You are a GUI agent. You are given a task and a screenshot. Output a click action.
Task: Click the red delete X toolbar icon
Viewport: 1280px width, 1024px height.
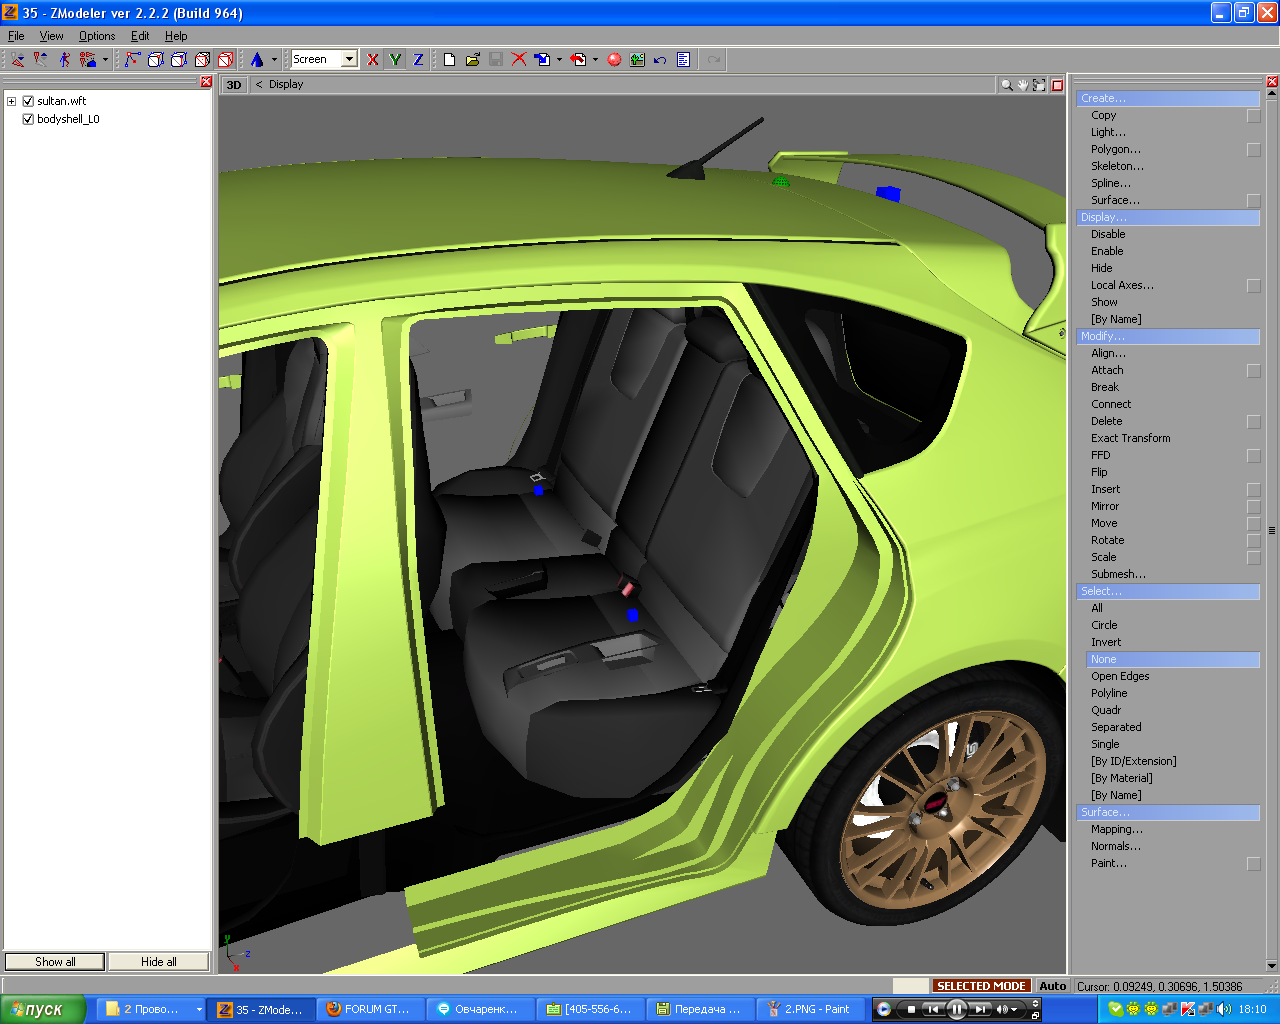(x=519, y=60)
